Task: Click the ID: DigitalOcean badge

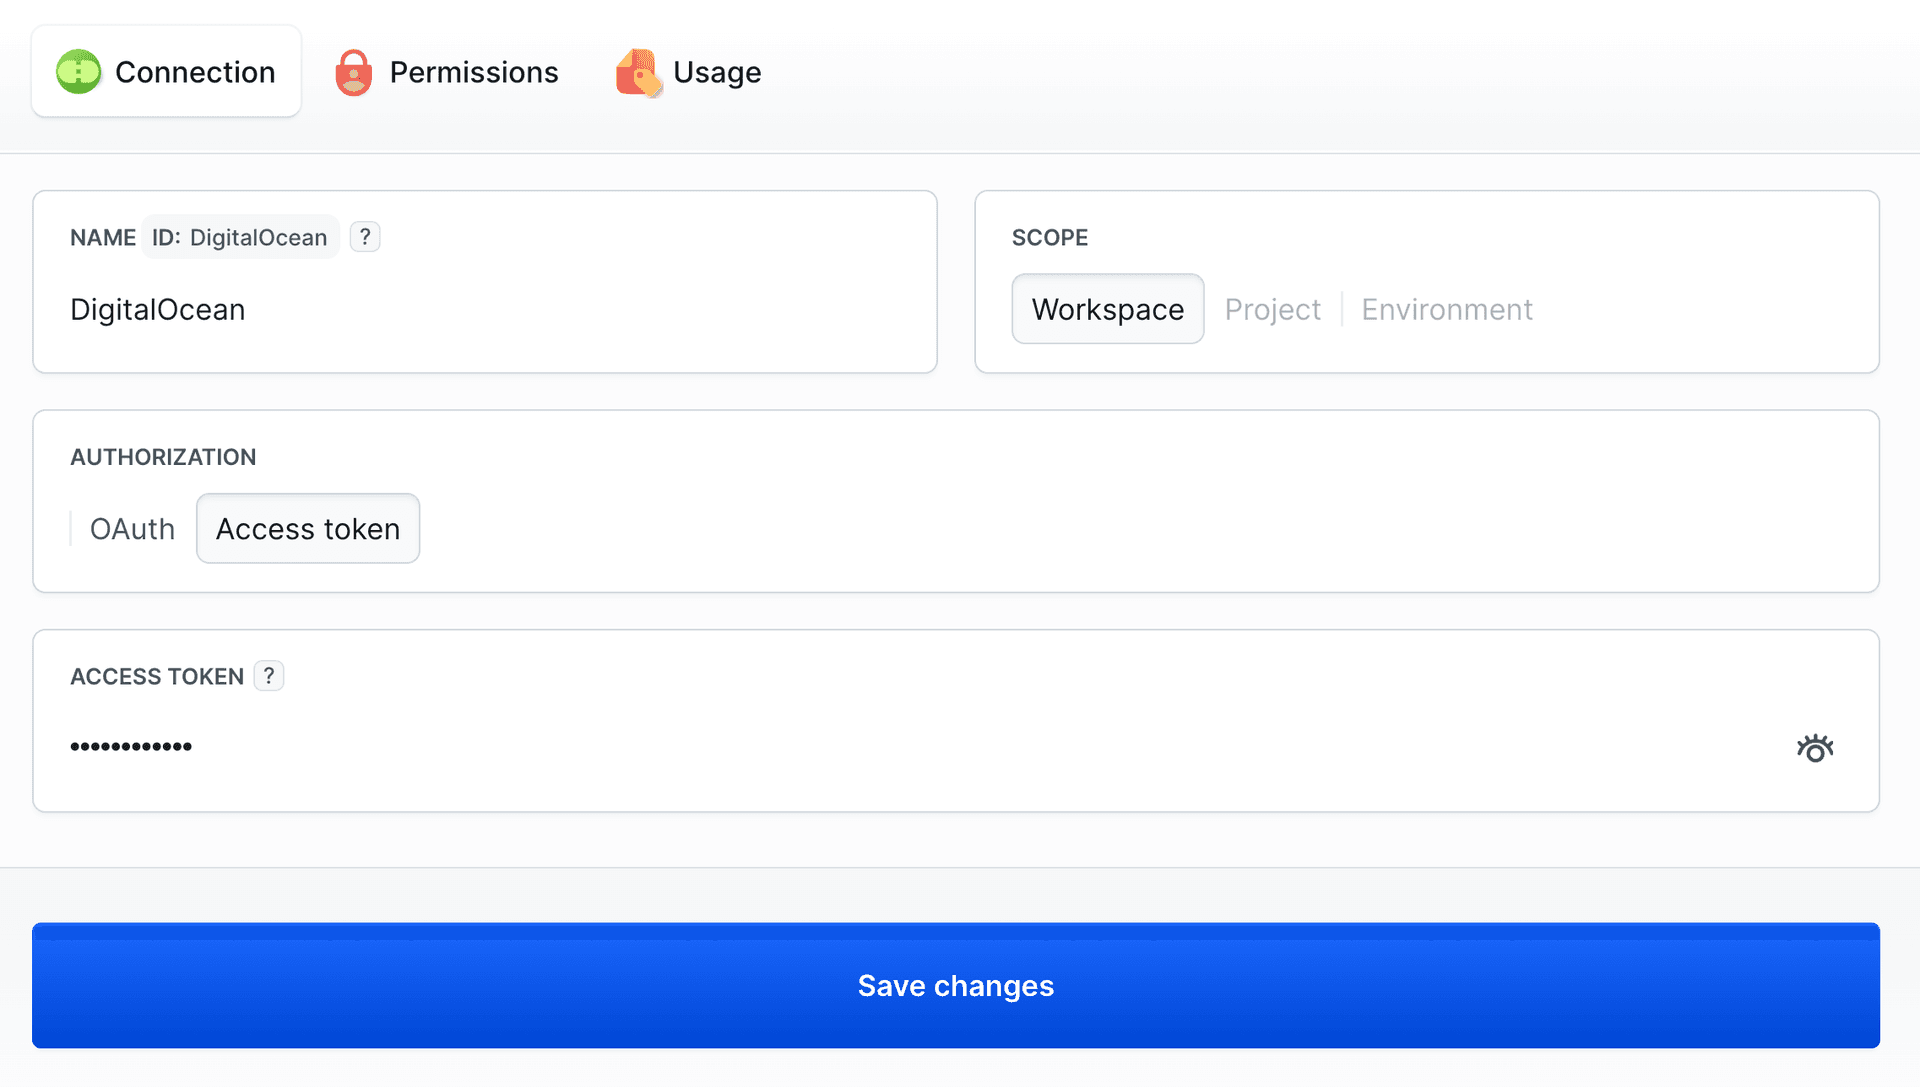Action: click(x=240, y=237)
